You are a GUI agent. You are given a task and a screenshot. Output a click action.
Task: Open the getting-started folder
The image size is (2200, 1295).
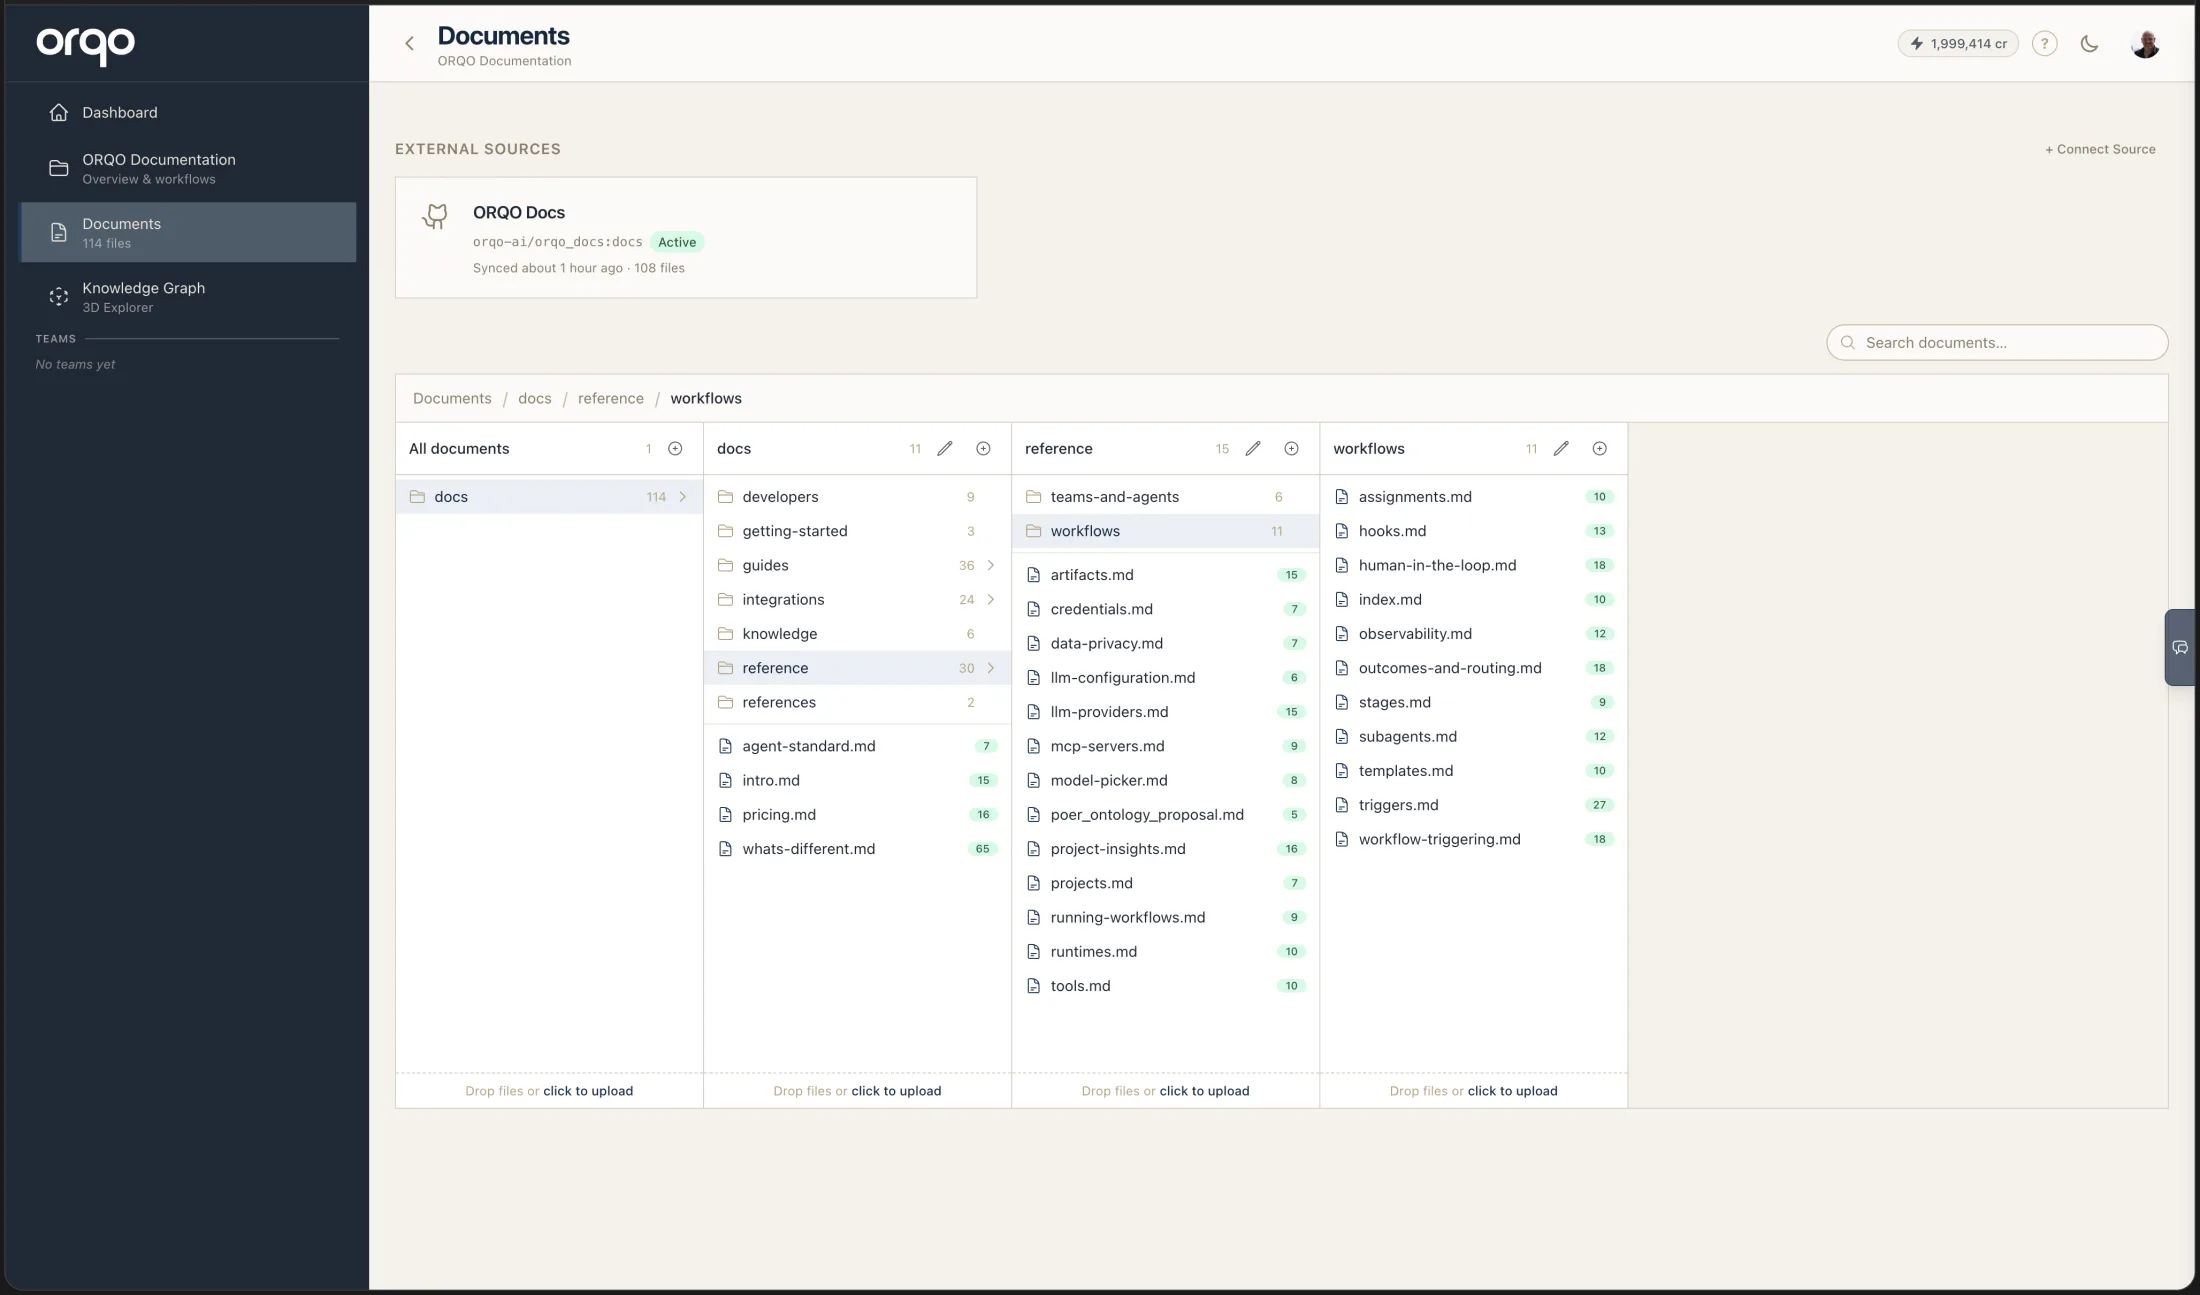pos(857,531)
